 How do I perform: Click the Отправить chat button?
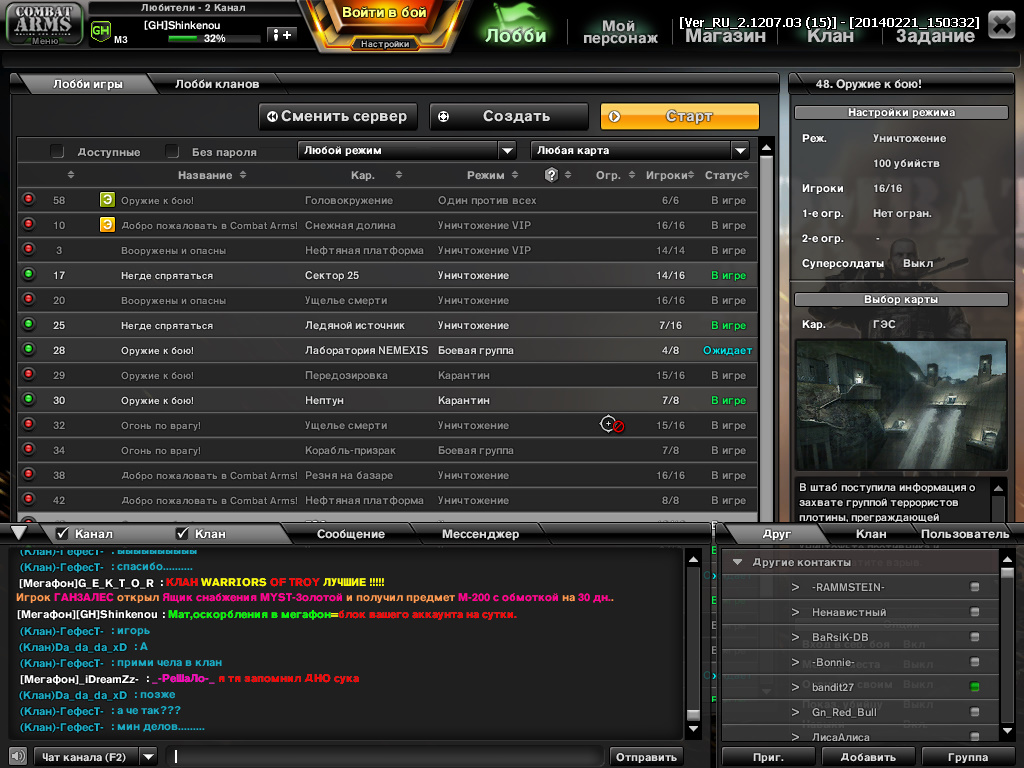click(646, 757)
